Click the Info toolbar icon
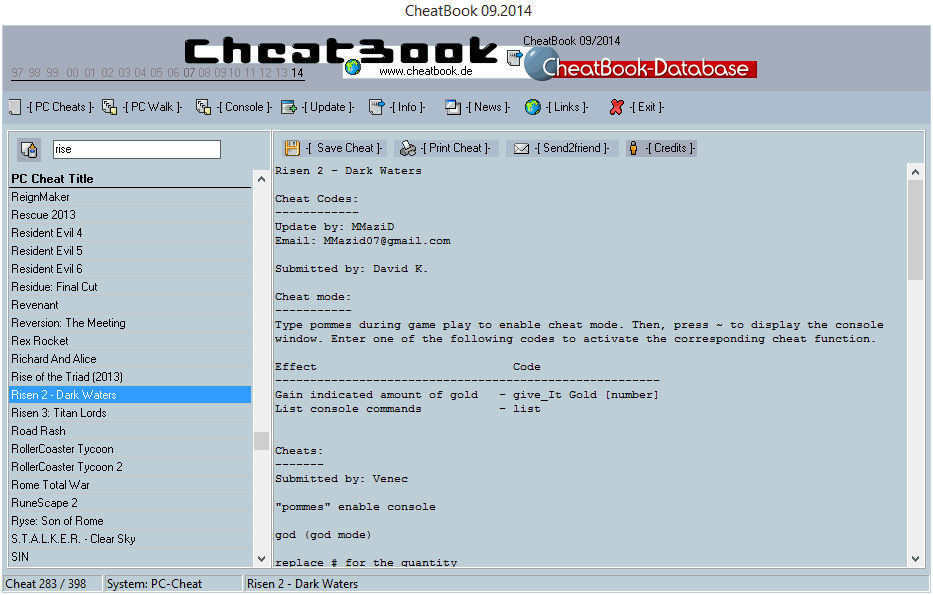The width and height of the screenshot is (933, 595). [x=377, y=107]
